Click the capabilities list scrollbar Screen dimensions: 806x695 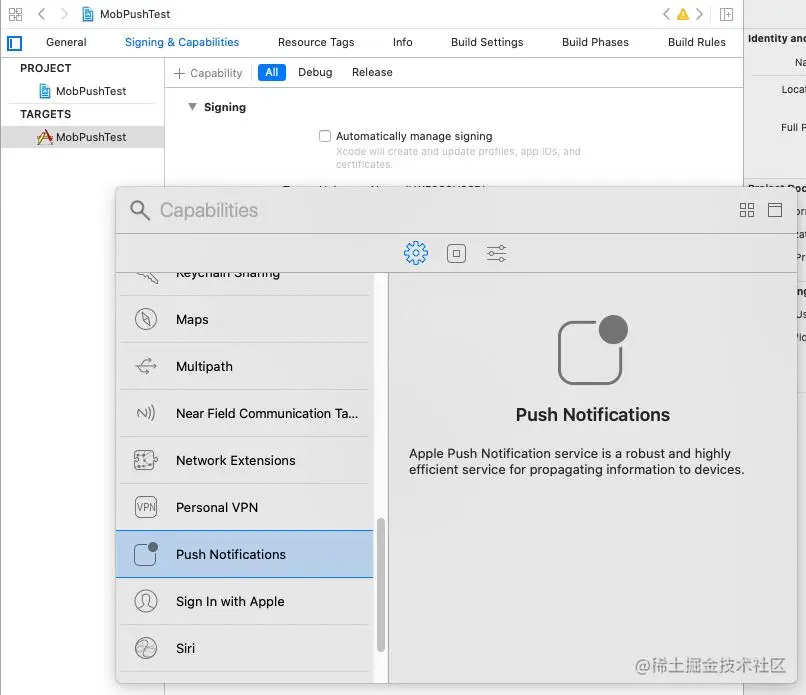[381, 585]
